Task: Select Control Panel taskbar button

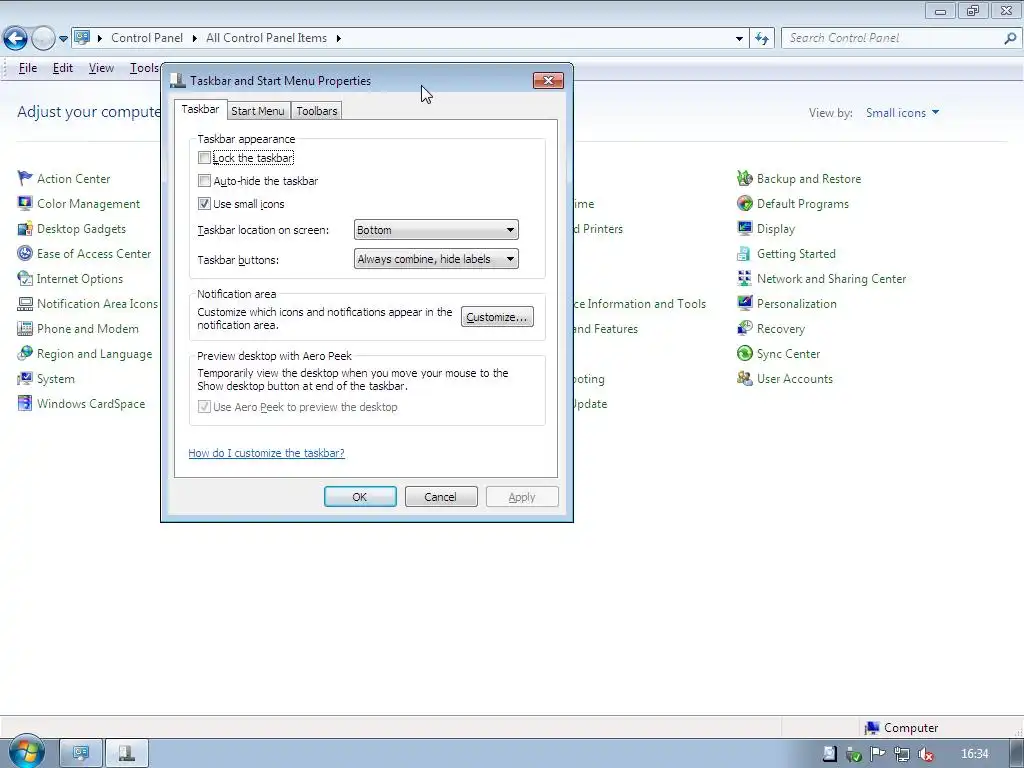Action: tap(81, 754)
